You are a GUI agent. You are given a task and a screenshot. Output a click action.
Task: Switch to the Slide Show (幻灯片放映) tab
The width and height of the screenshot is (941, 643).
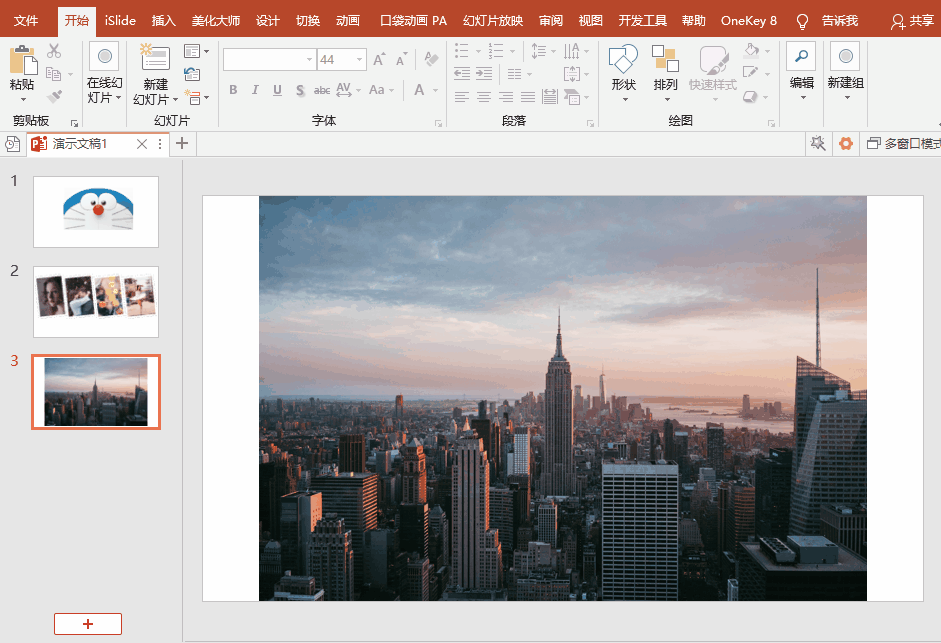pyautogui.click(x=493, y=21)
